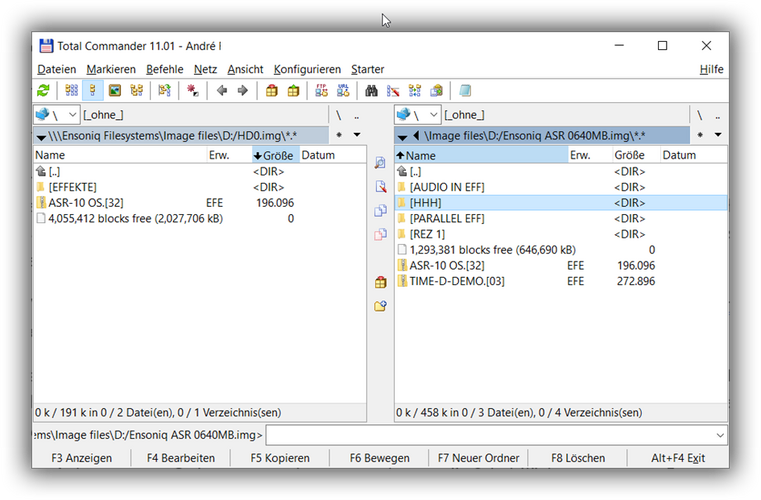Click the edit file icon in middle bar
The width and height of the screenshot is (761, 500).
coord(380,186)
